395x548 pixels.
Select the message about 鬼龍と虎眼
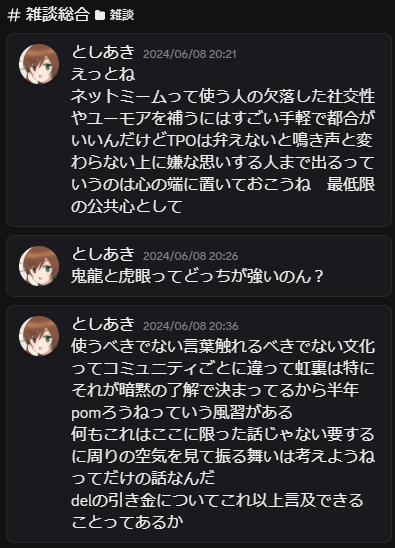click(199, 266)
